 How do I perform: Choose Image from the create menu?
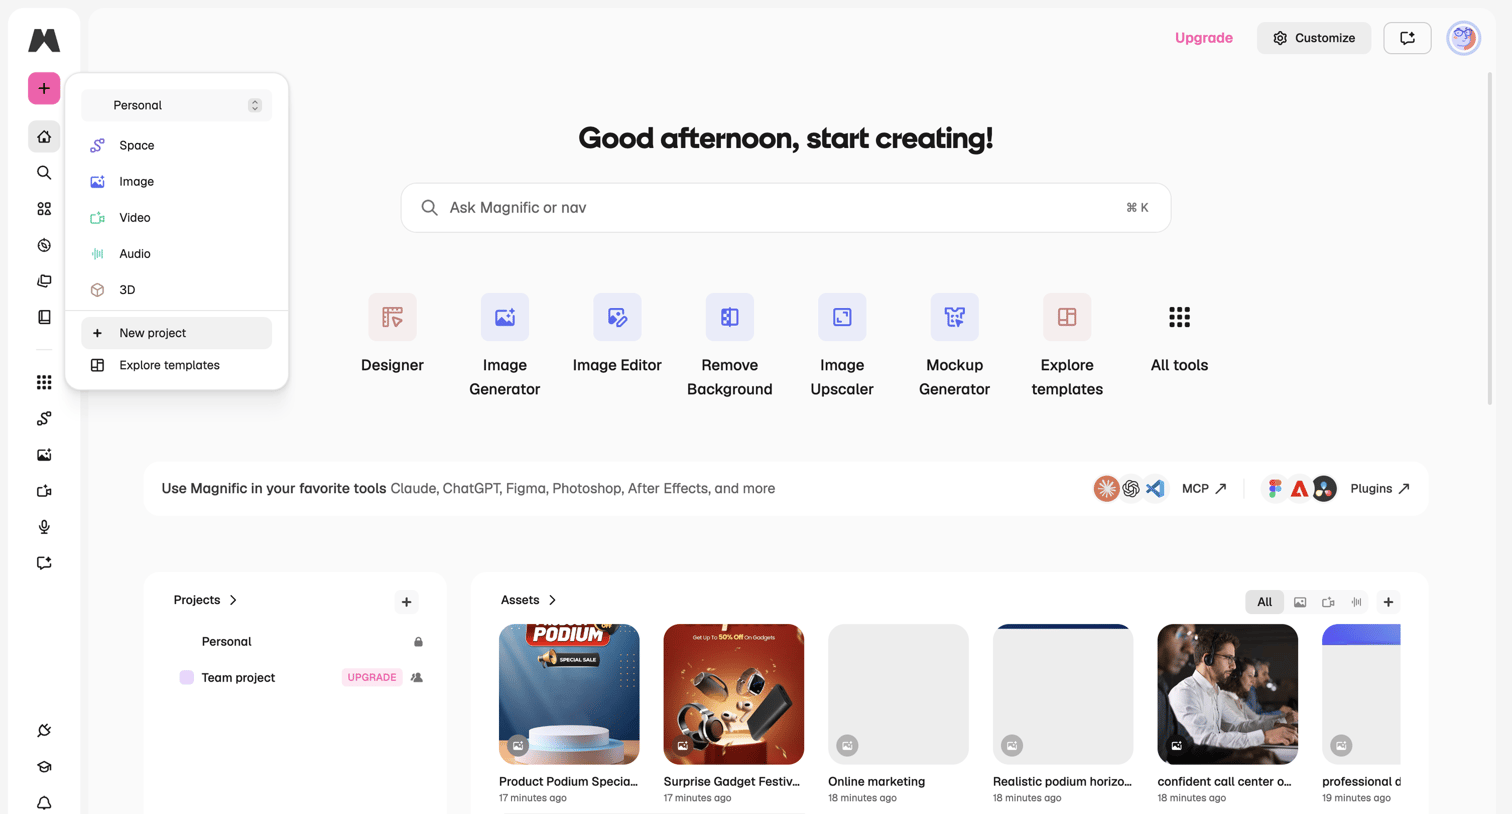177,181
